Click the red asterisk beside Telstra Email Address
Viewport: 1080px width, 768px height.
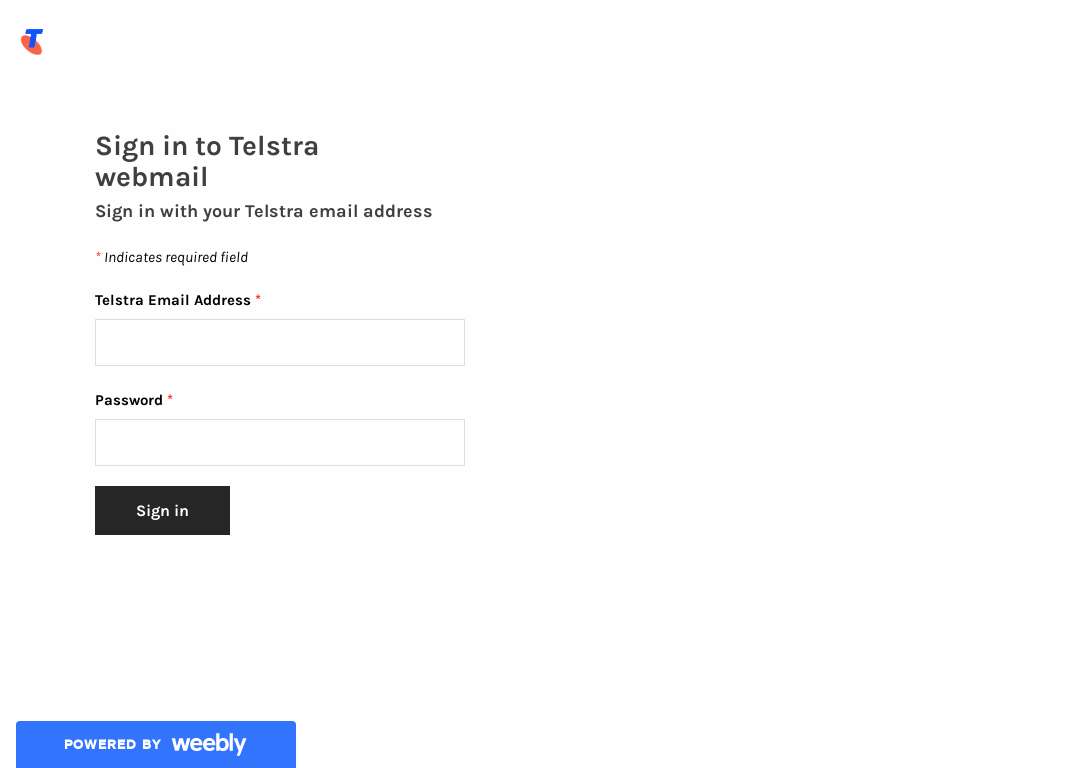(x=258, y=298)
